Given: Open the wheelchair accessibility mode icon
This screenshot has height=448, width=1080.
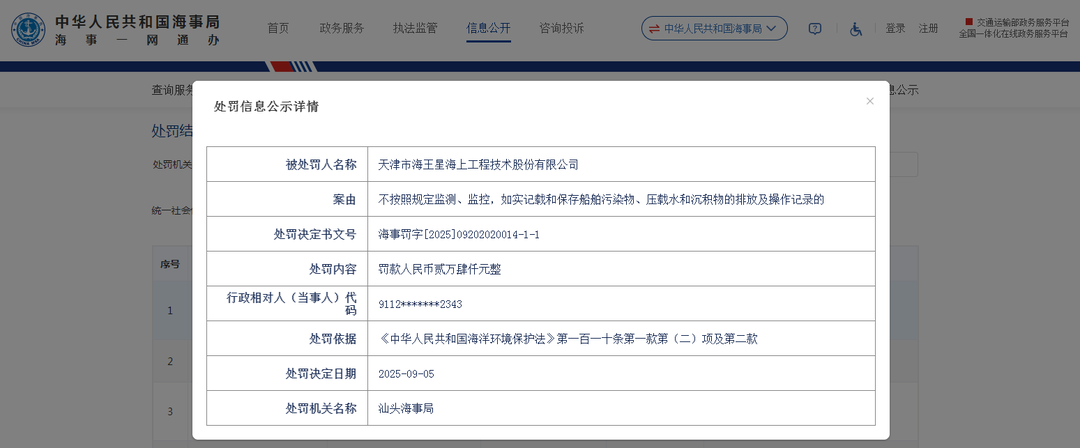Looking at the screenshot, I should pos(856,29).
